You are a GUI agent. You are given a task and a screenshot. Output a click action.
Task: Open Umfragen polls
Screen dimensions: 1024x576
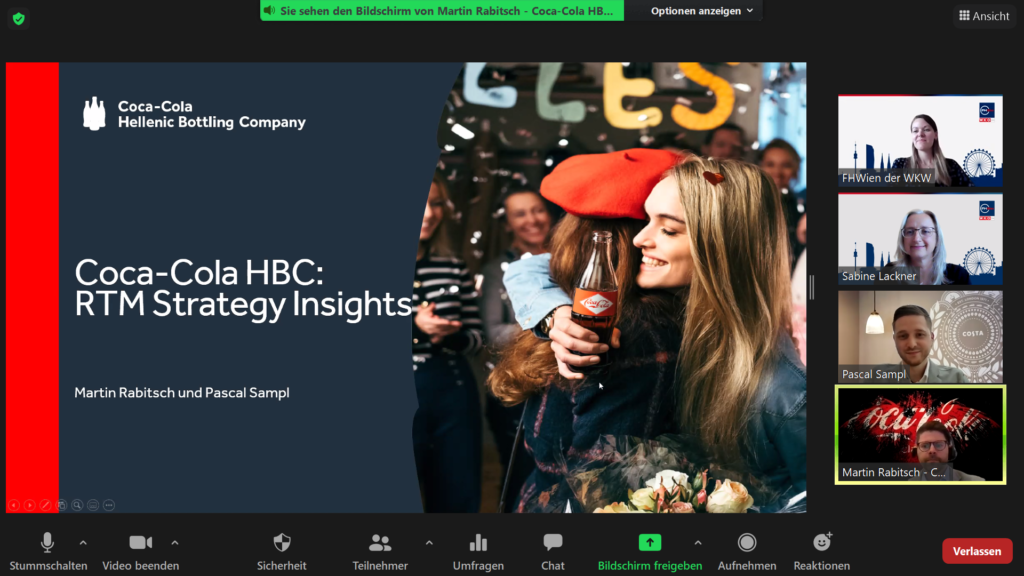coord(478,552)
